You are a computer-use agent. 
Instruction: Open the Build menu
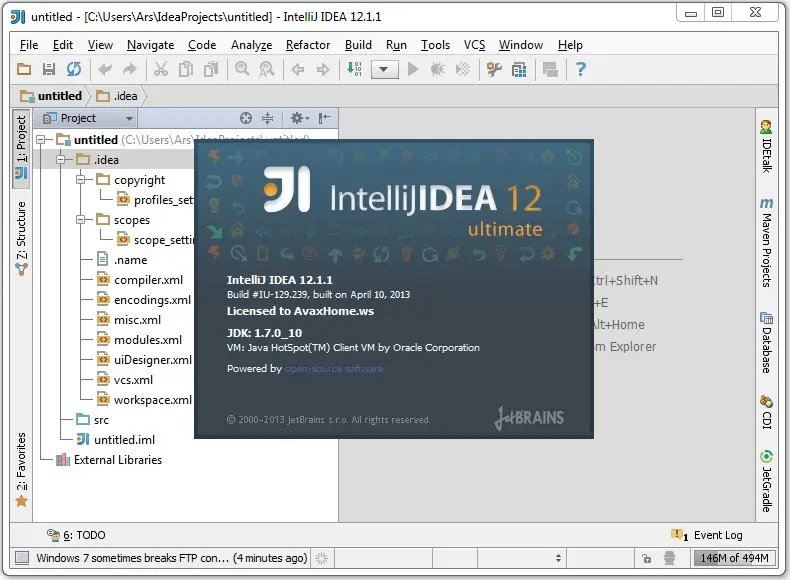358,45
